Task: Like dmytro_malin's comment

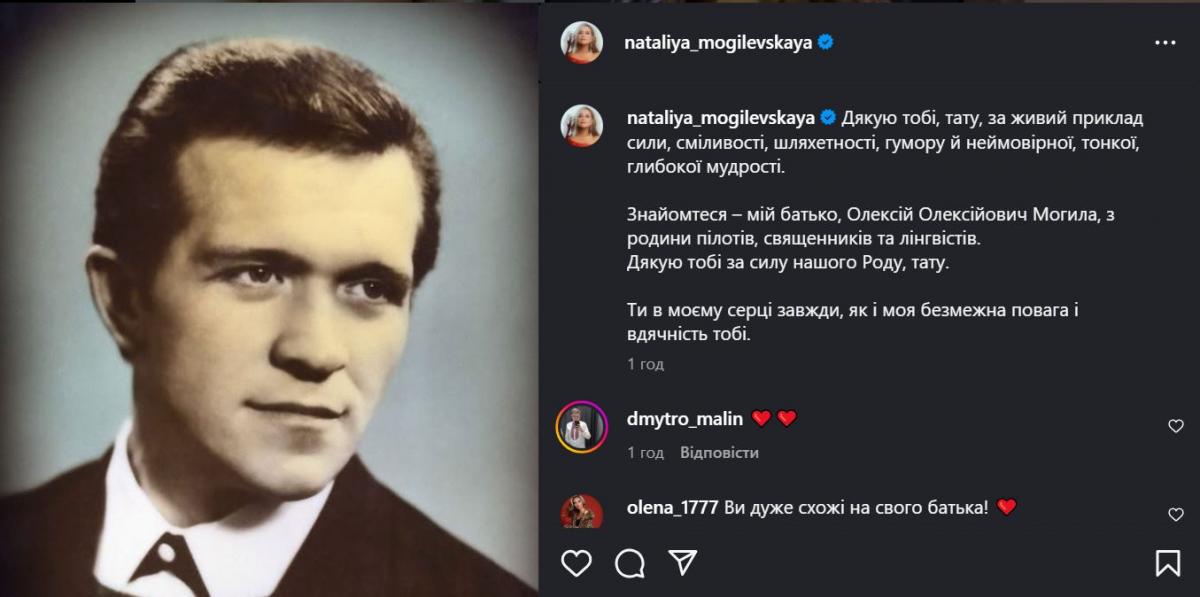Action: pyautogui.click(x=1176, y=426)
